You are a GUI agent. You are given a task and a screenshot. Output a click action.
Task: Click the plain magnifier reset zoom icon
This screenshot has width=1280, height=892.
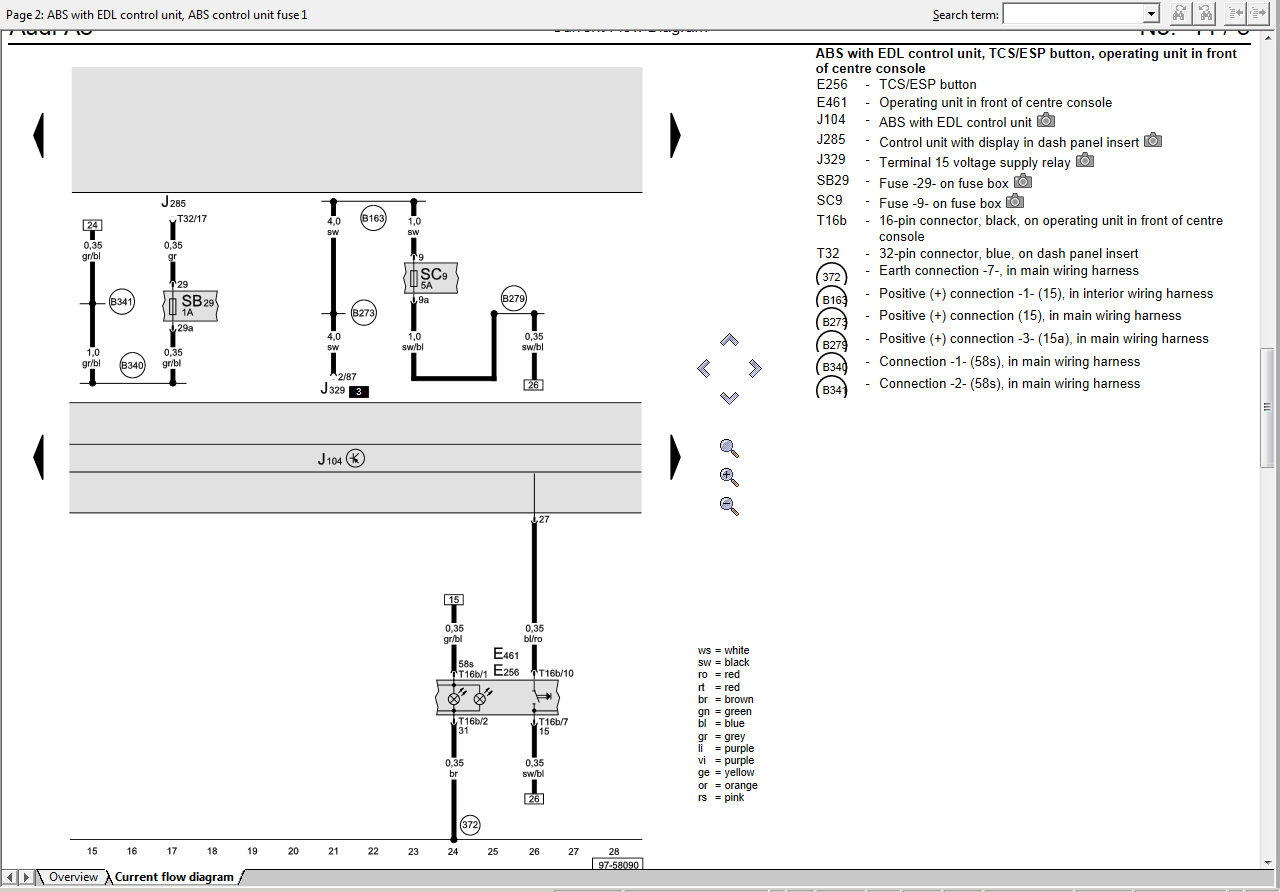click(729, 448)
